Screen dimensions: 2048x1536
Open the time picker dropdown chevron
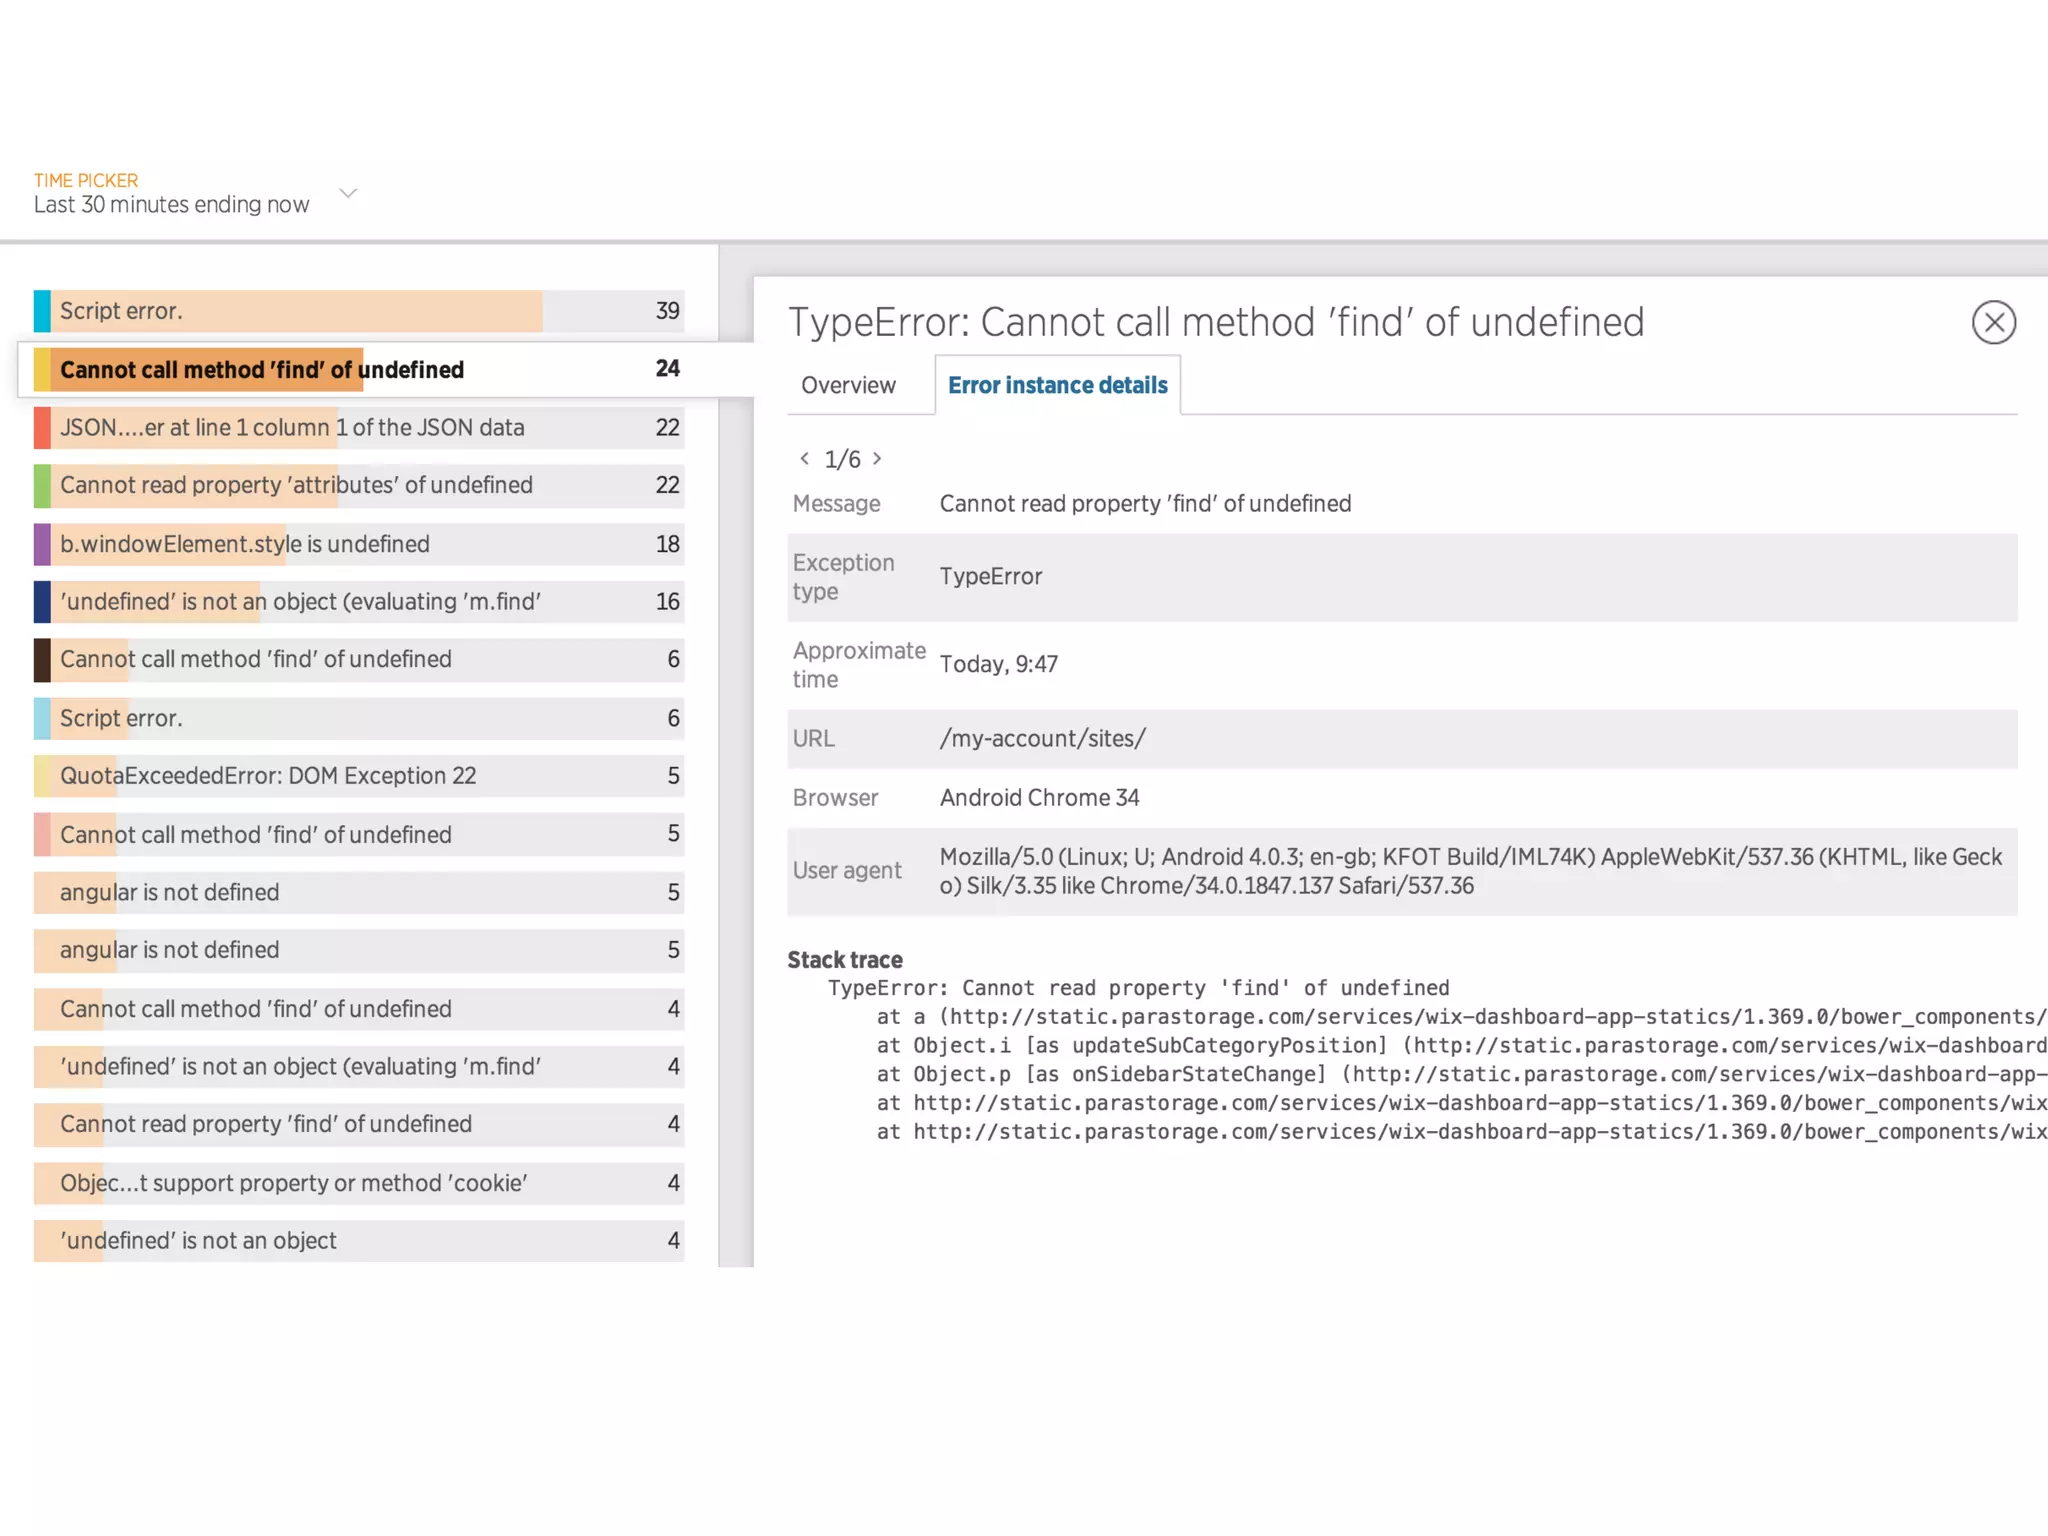348,193
